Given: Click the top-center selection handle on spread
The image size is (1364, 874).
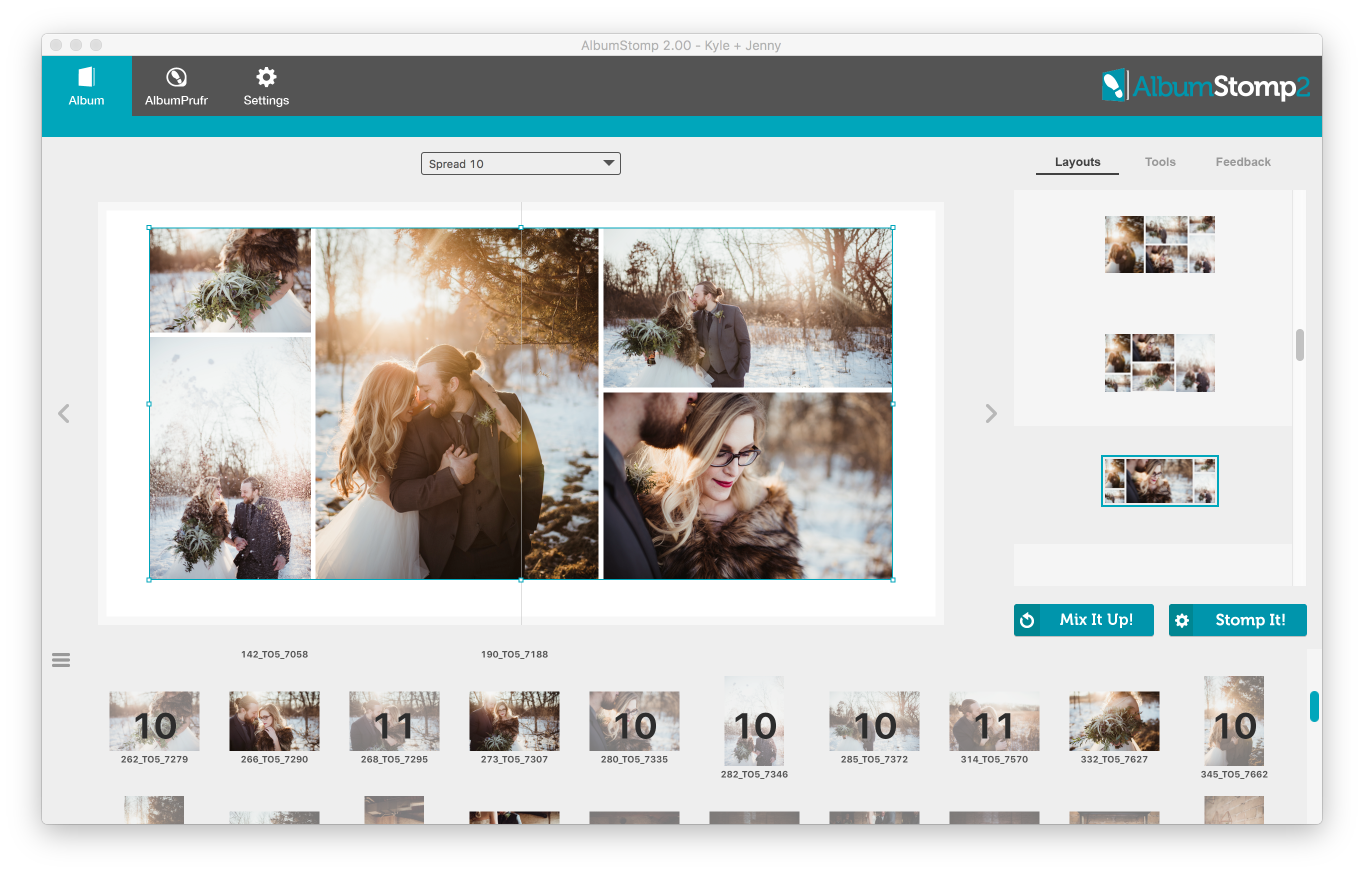Looking at the screenshot, I should tap(521, 228).
